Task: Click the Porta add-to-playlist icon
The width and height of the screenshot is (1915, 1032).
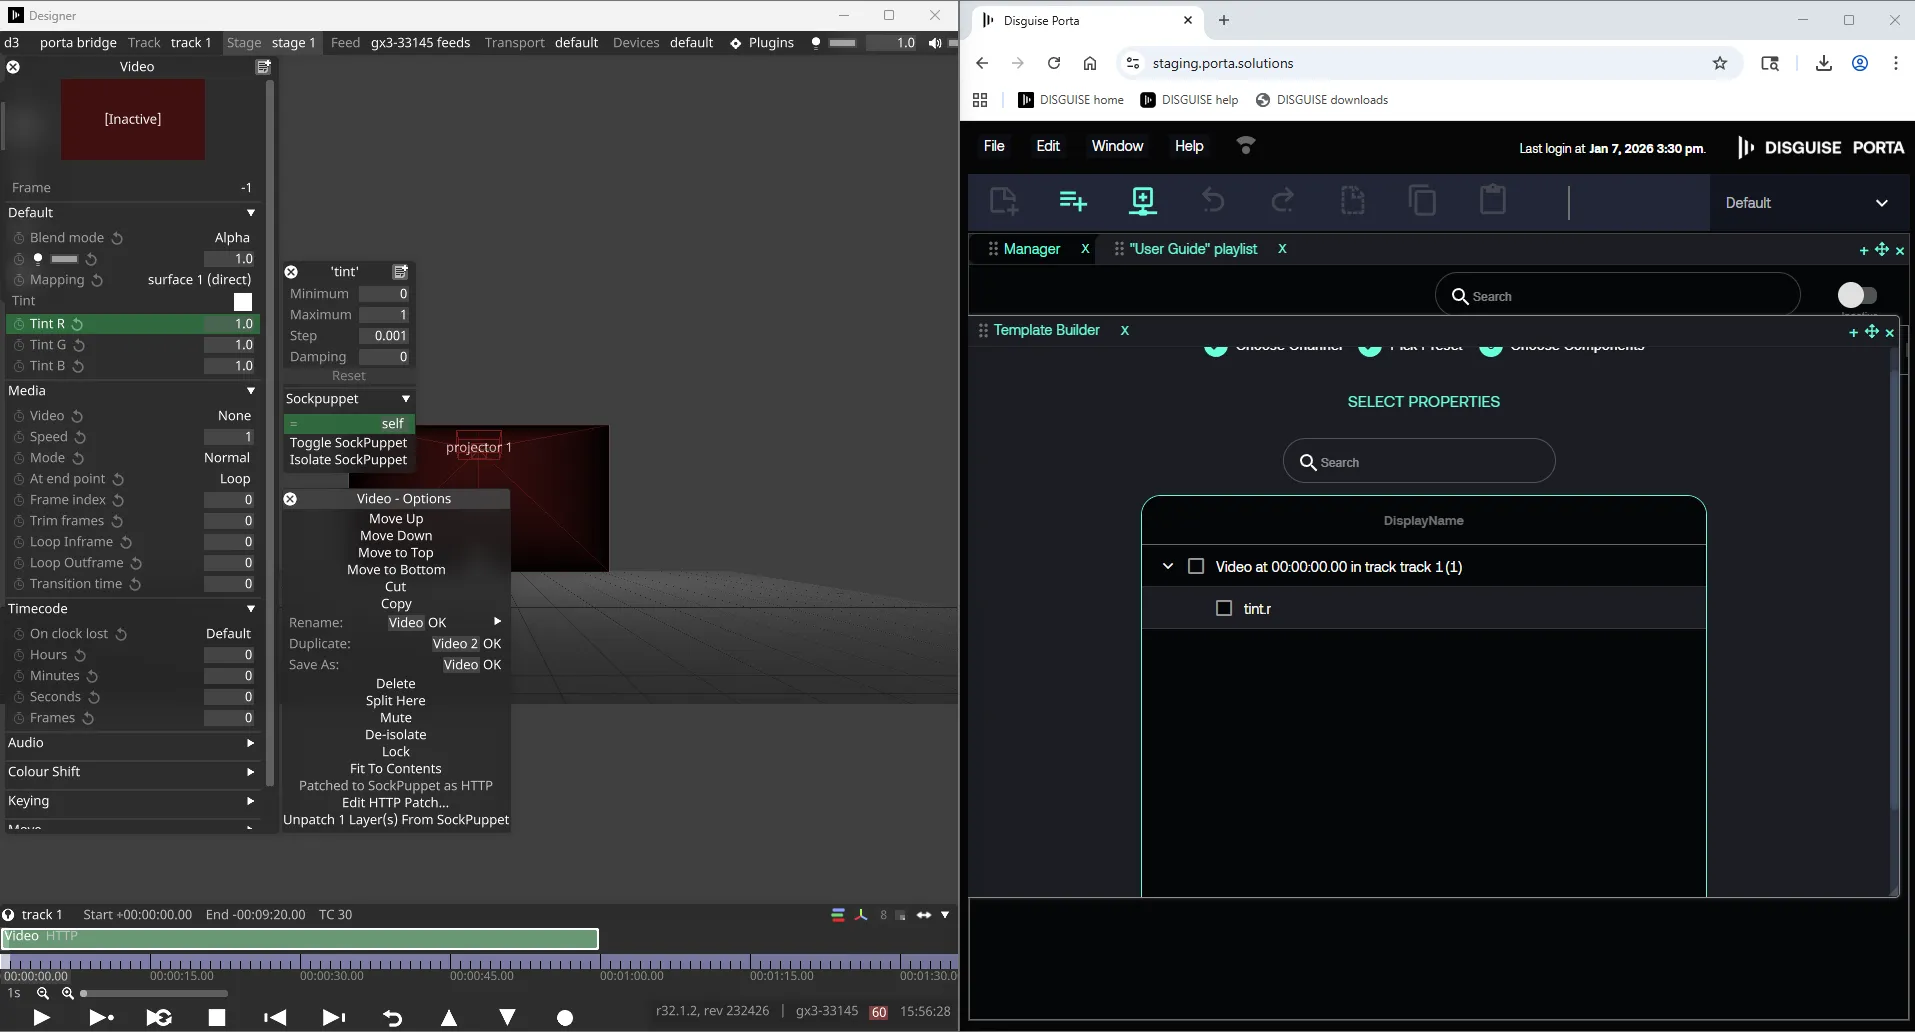Action: (x=1072, y=201)
